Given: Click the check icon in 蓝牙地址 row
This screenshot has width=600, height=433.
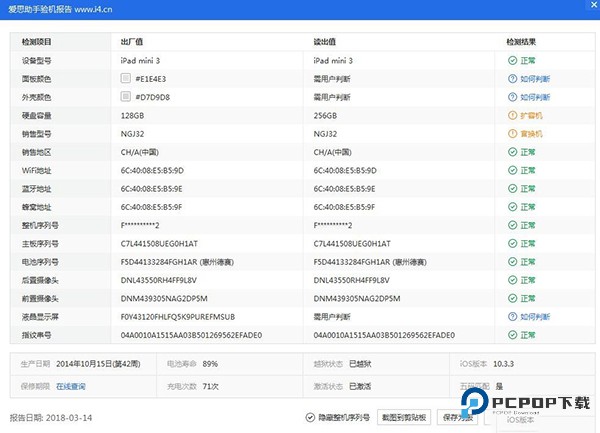Looking at the screenshot, I should pyautogui.click(x=512, y=189).
